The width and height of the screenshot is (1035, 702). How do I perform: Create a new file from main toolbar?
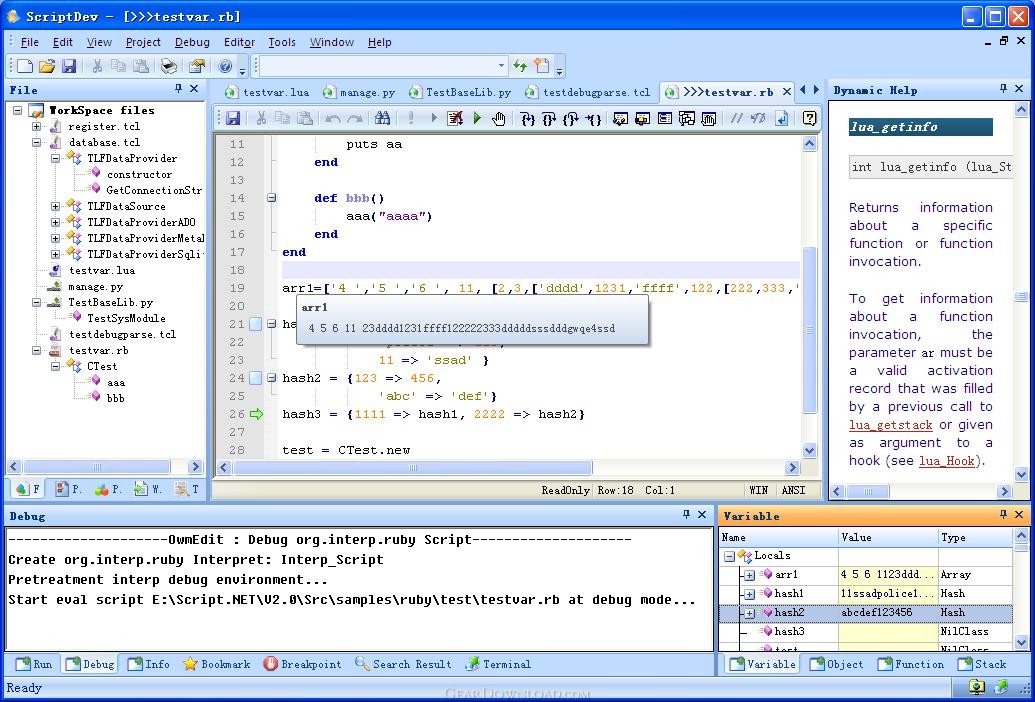pos(24,66)
